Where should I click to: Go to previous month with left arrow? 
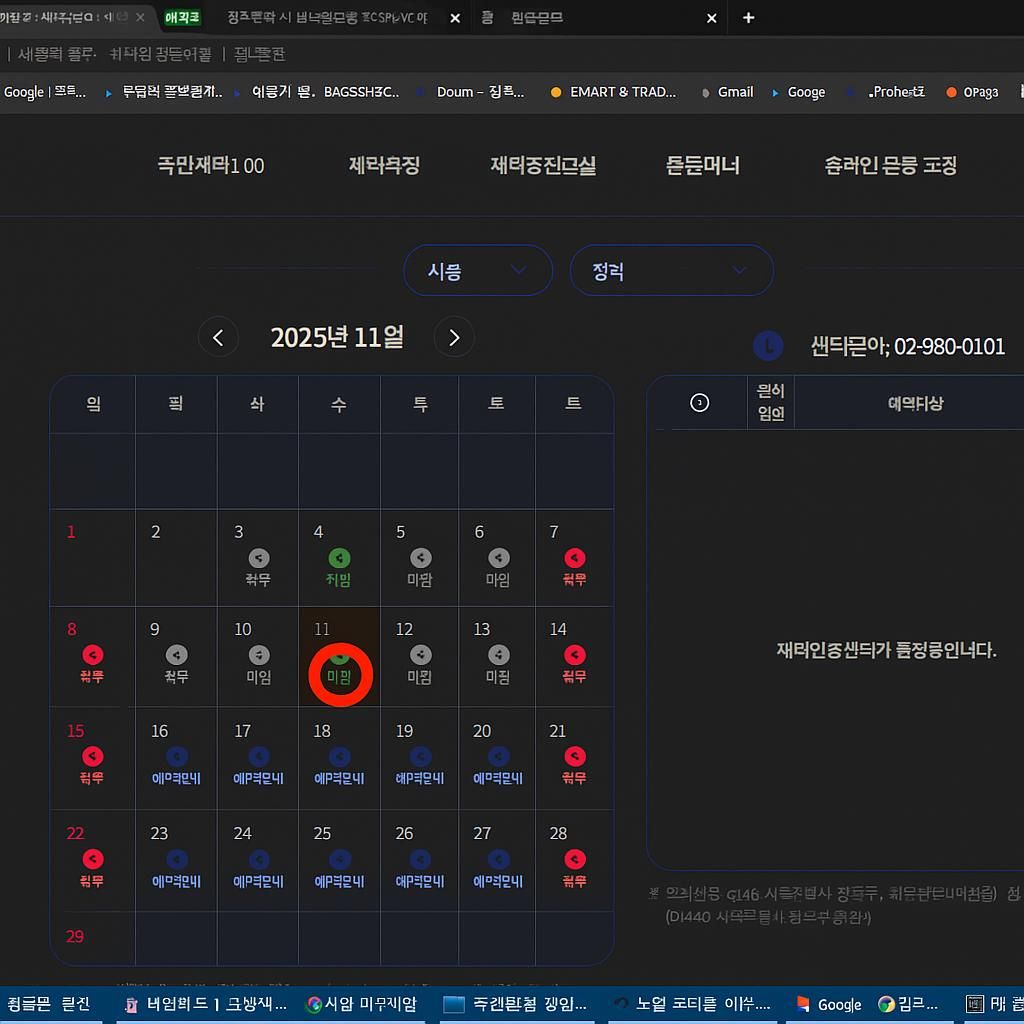pos(218,338)
